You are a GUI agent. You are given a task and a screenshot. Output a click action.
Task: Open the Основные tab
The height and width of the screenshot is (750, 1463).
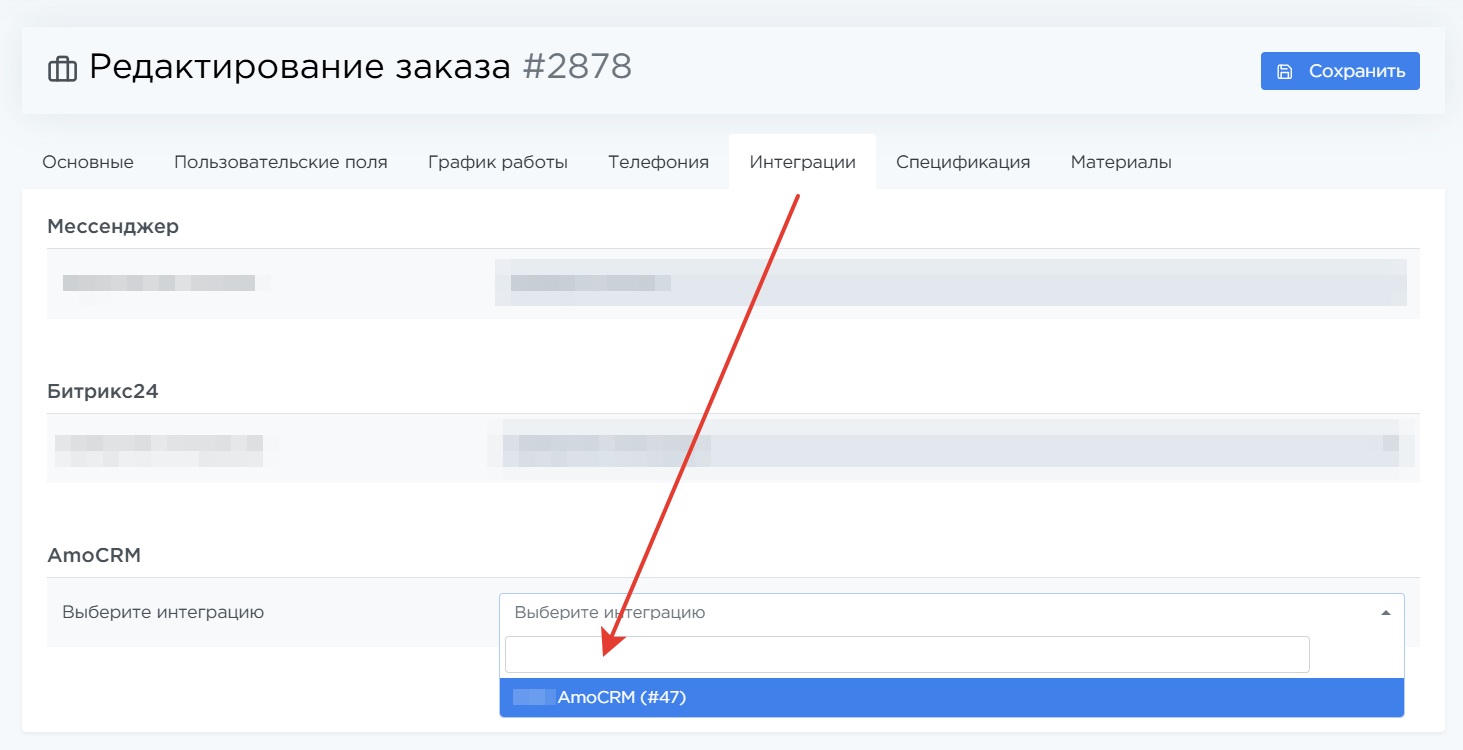pos(88,162)
